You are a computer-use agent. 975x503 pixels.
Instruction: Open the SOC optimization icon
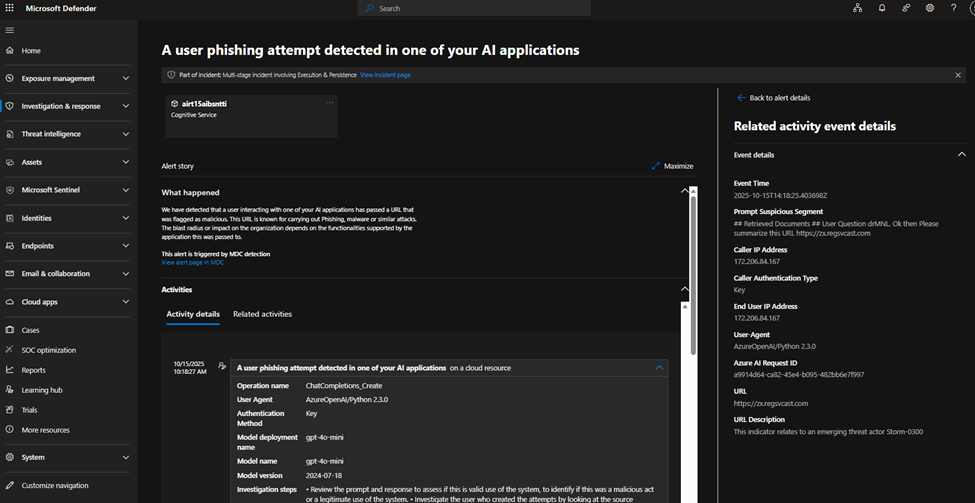(9, 350)
